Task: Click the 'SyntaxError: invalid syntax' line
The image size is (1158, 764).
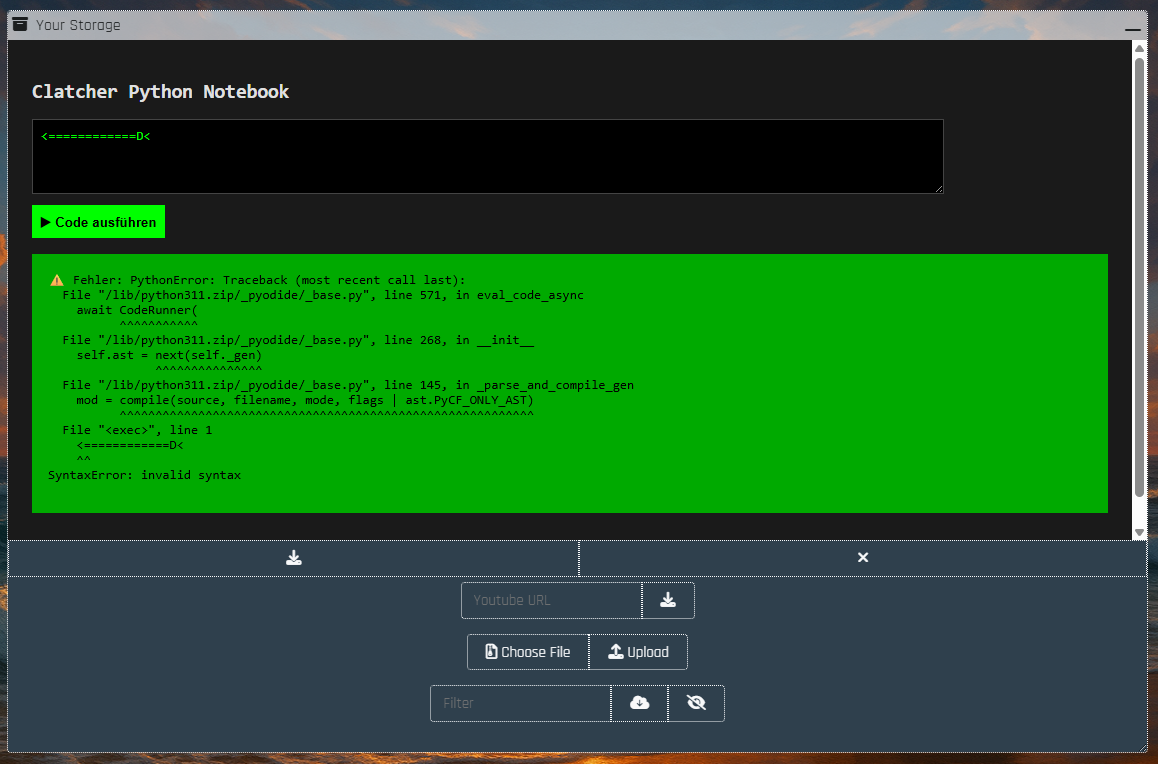Action: click(x=145, y=475)
